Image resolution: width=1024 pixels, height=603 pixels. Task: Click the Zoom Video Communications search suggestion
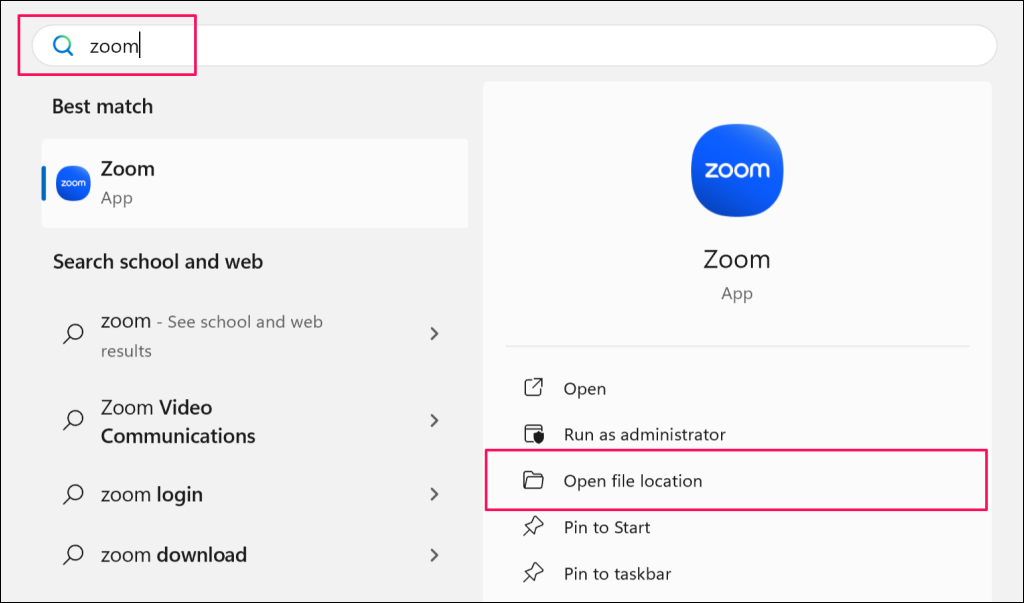[178, 421]
